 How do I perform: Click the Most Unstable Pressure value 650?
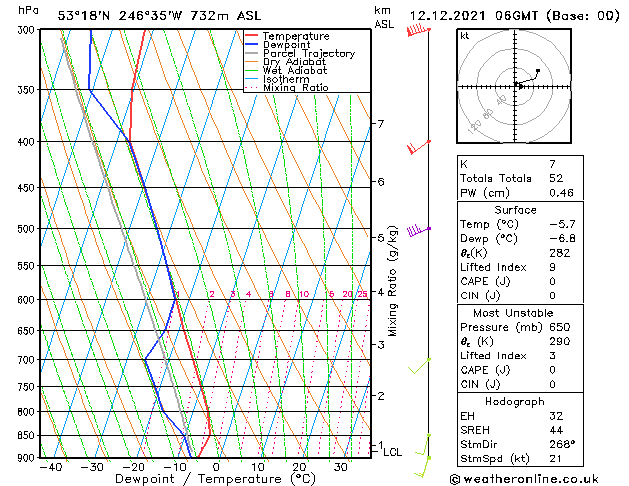pos(560,327)
